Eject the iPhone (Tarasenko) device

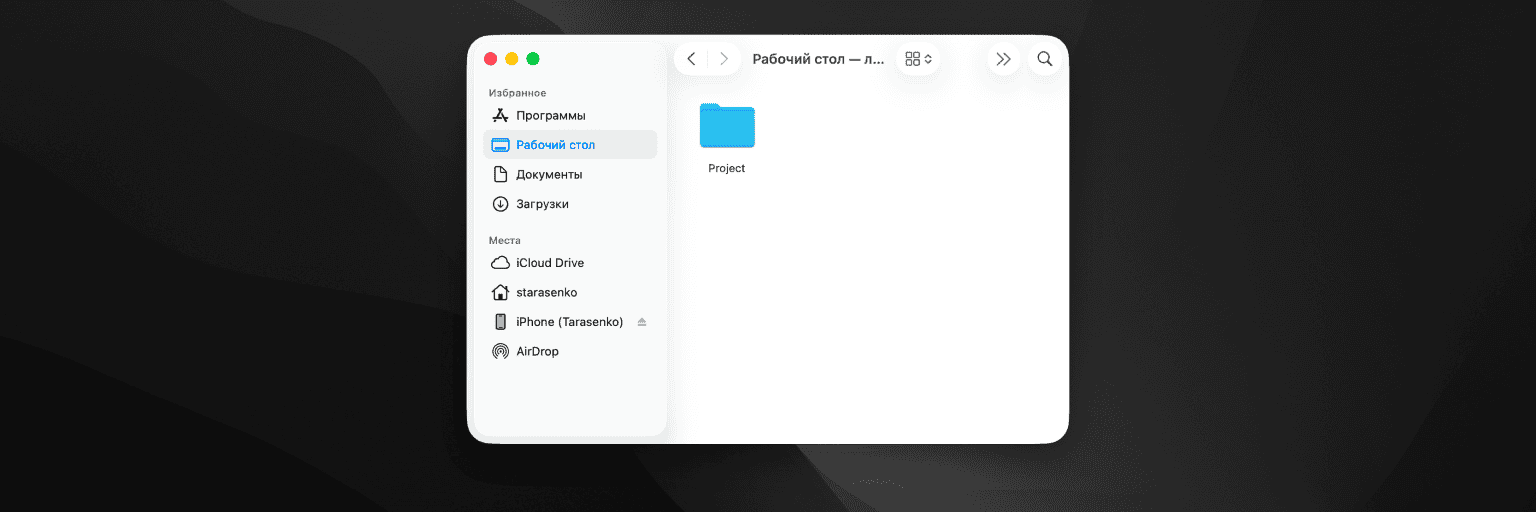pos(642,322)
